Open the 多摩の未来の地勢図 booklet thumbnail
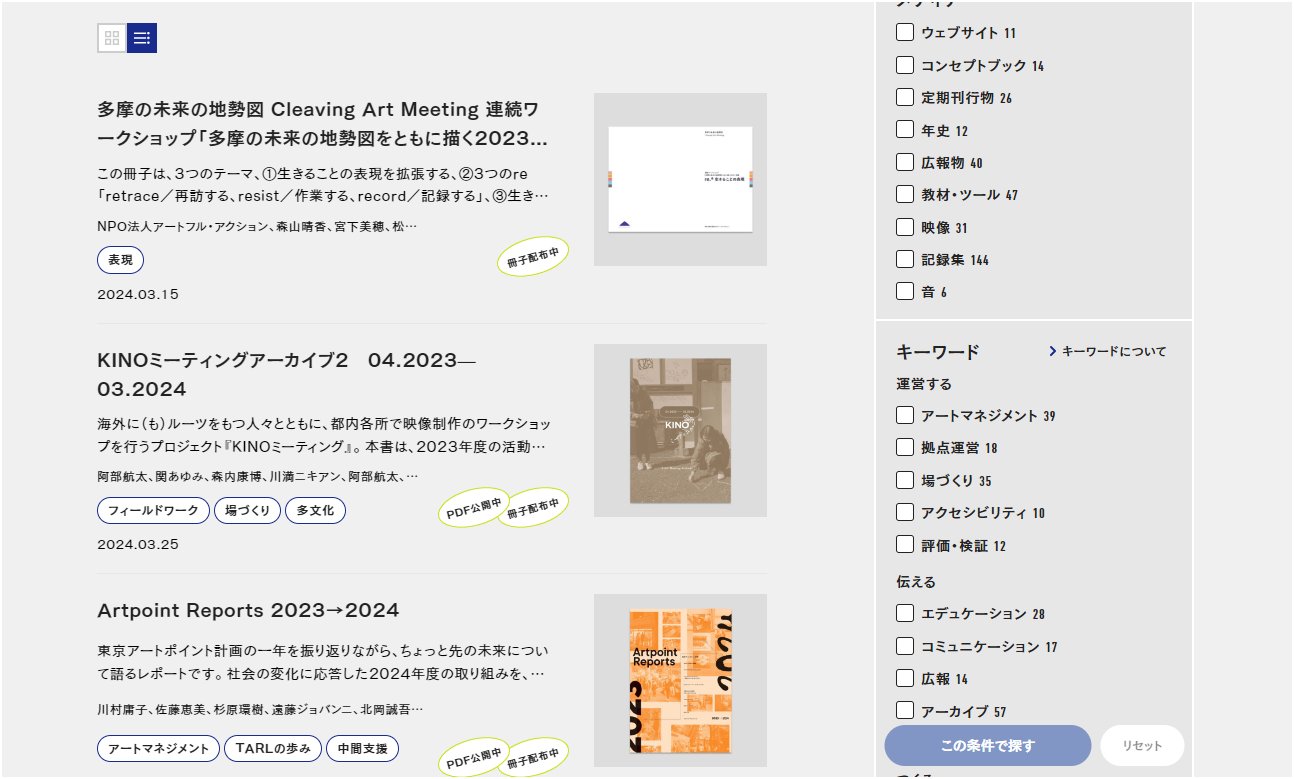 680,179
